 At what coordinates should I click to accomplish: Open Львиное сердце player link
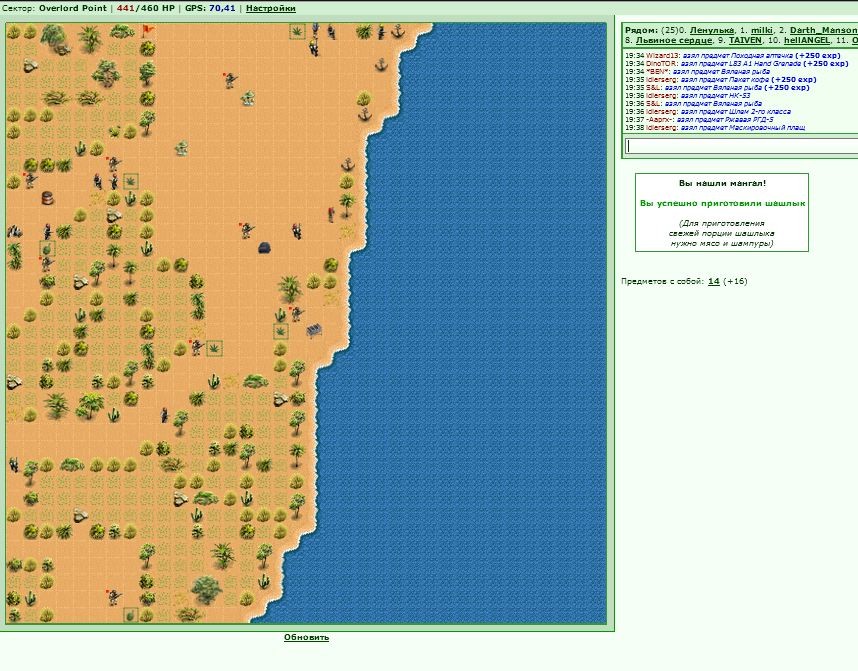pyautogui.click(x=674, y=41)
